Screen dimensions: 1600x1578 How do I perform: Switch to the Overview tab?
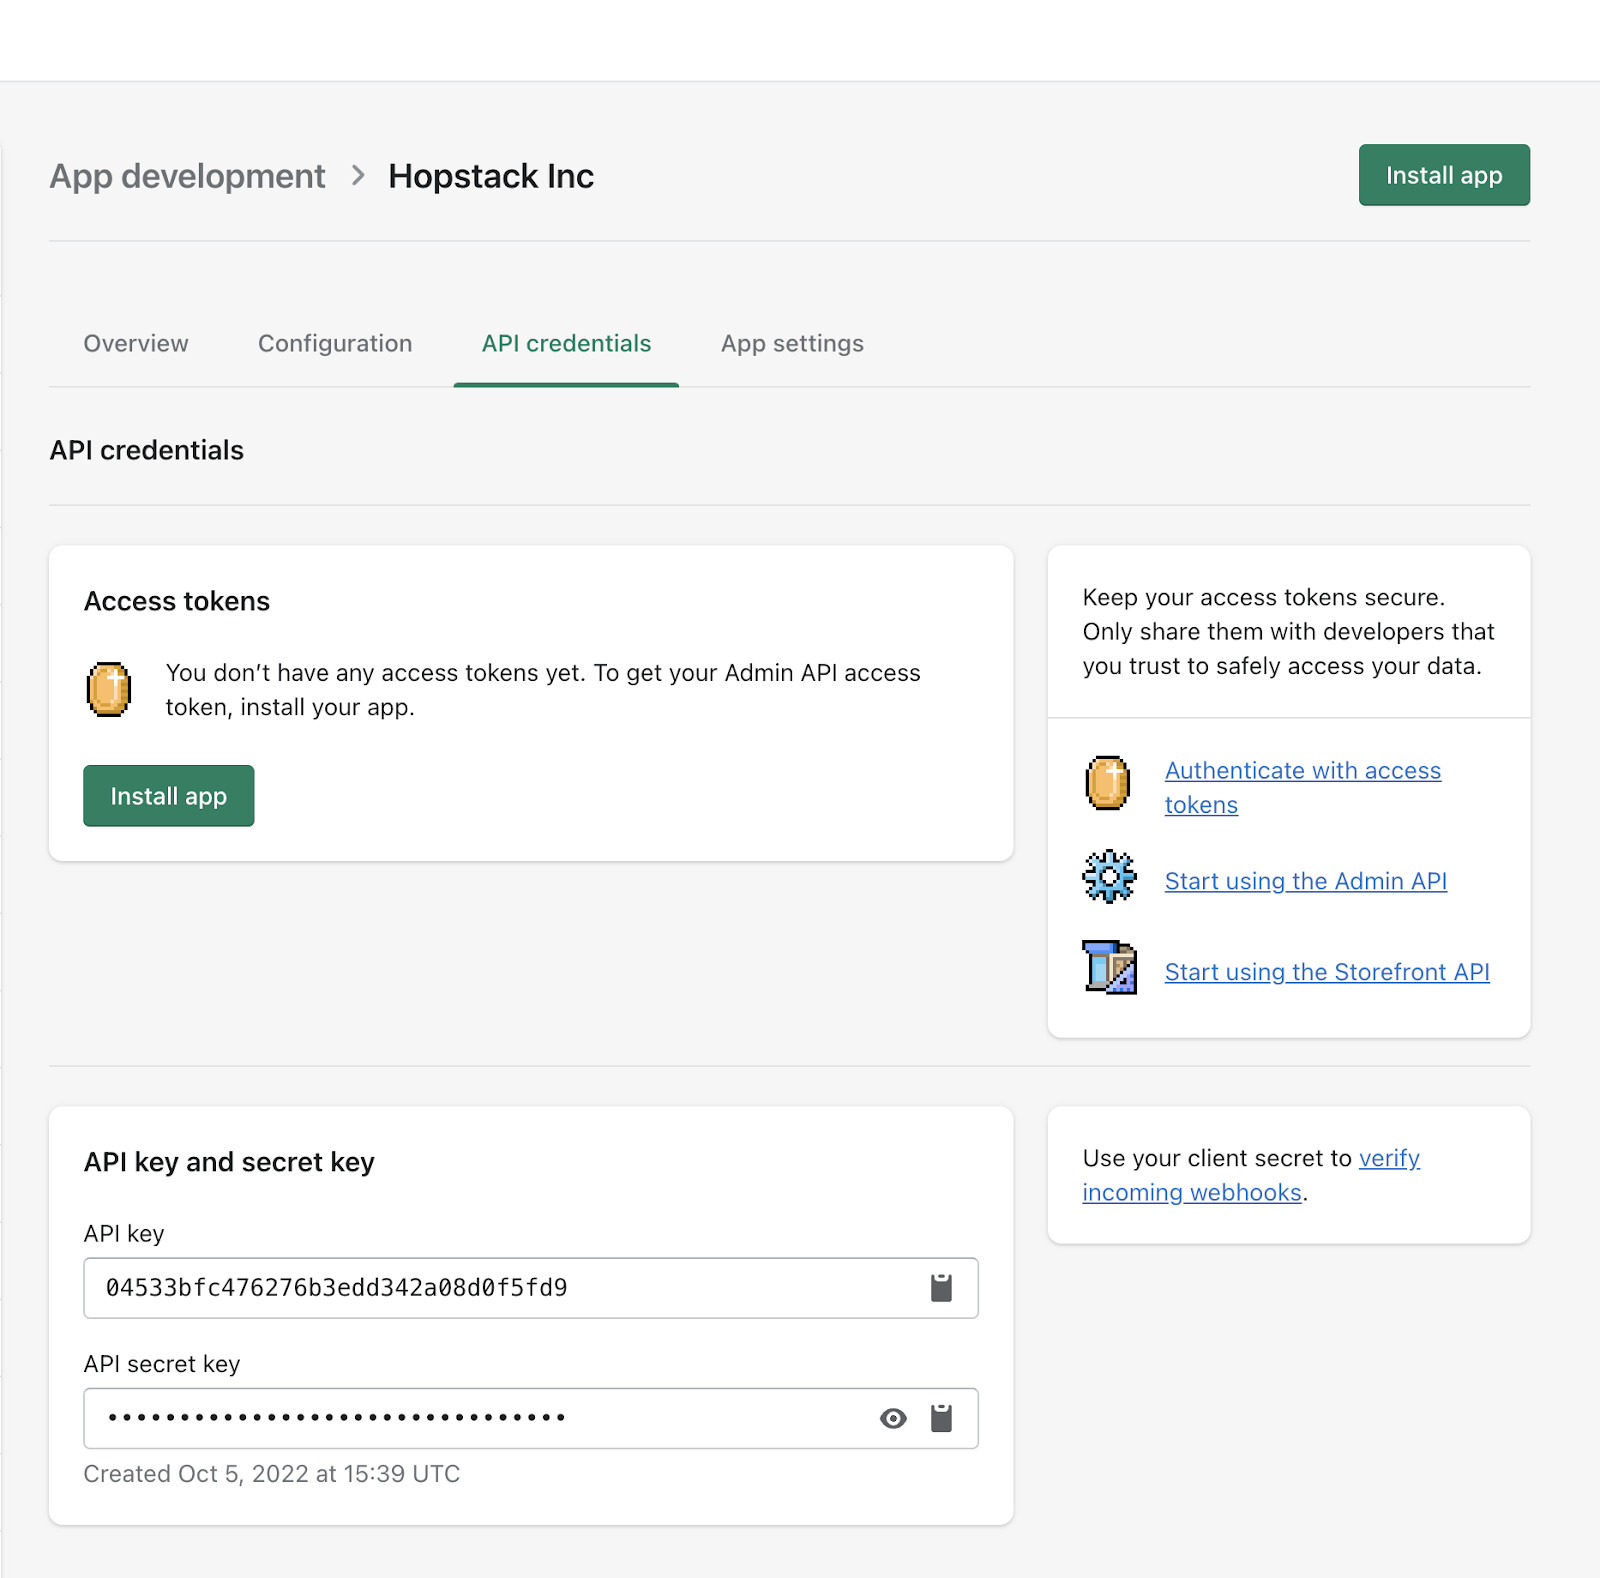(135, 343)
